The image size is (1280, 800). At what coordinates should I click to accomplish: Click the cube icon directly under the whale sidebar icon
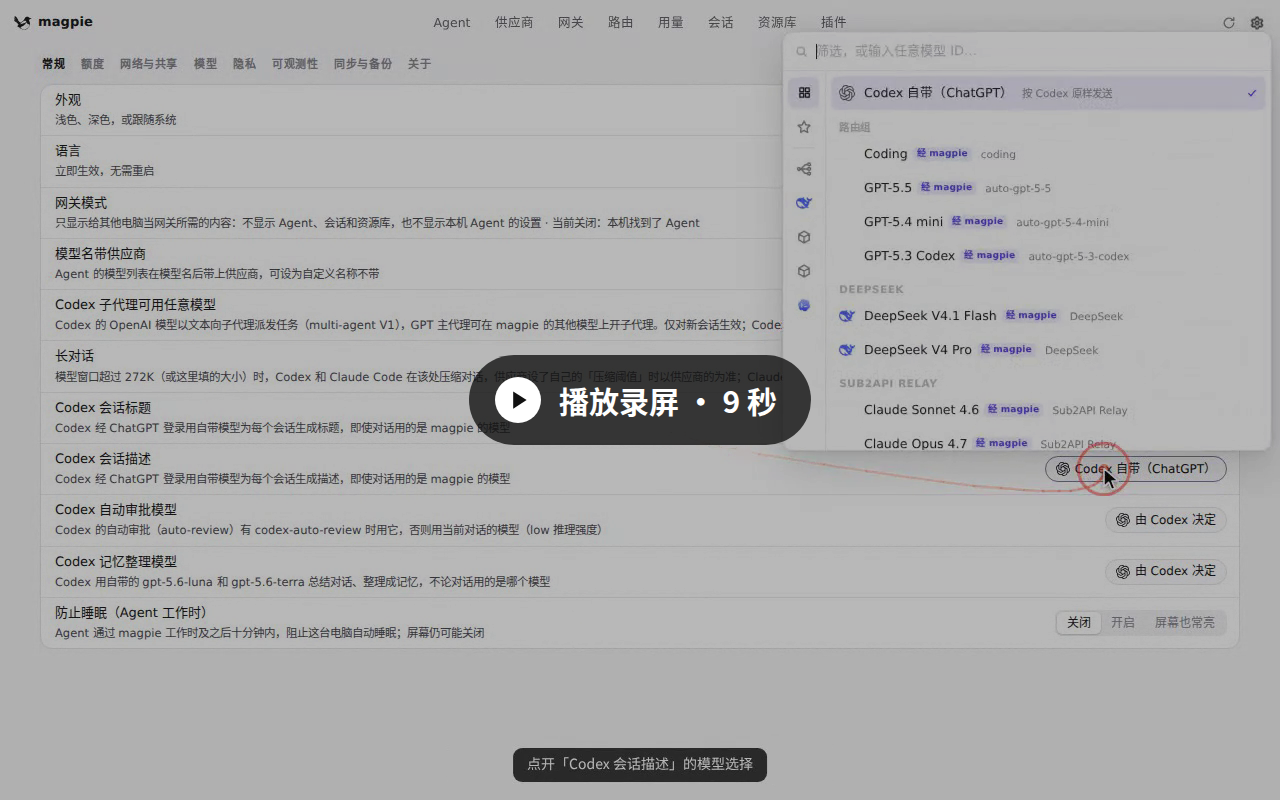804,237
